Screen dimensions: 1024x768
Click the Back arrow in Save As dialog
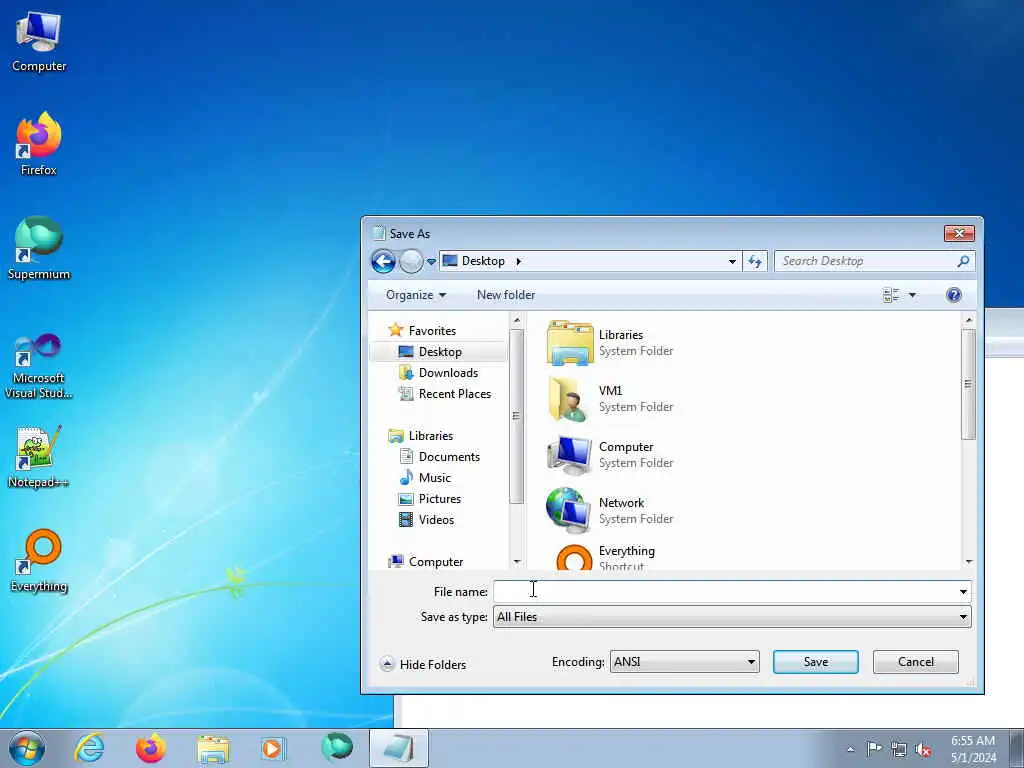click(383, 261)
